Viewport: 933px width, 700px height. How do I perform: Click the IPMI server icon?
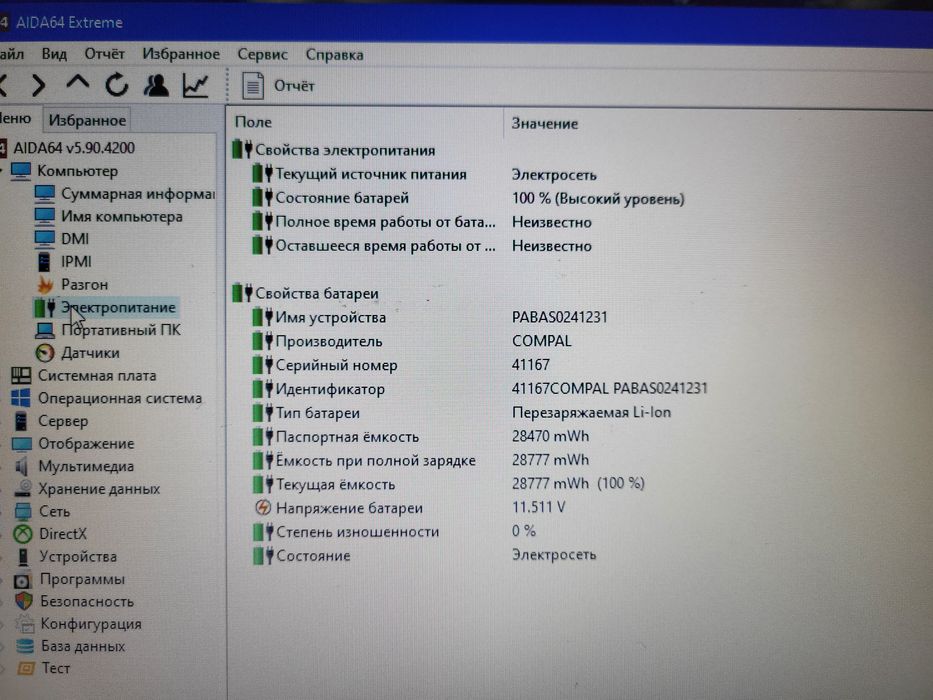point(44,261)
